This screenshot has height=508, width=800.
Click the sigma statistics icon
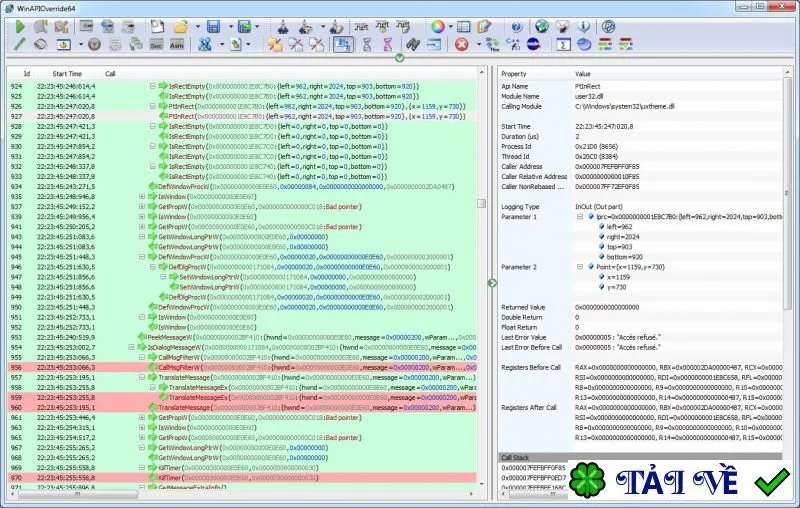pos(563,45)
